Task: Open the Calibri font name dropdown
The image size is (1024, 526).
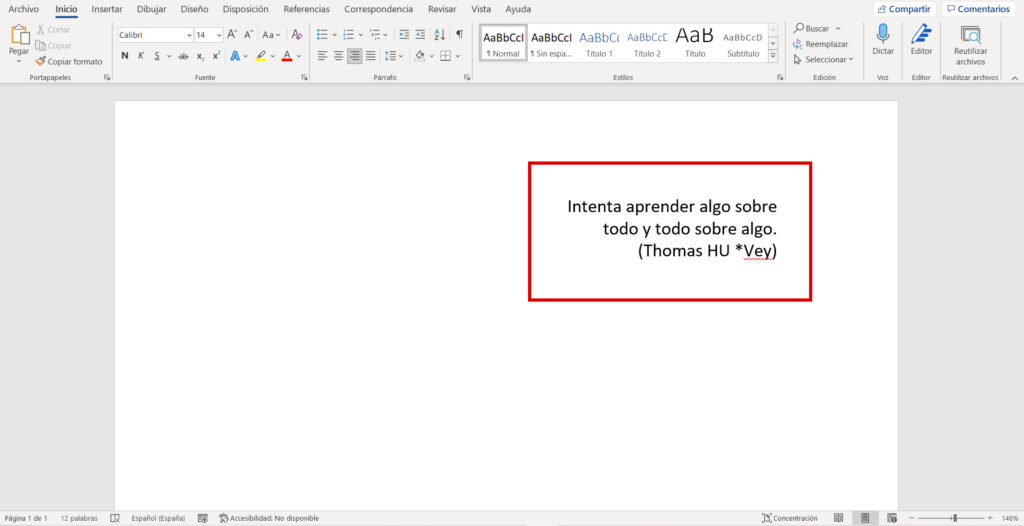Action: coord(189,35)
